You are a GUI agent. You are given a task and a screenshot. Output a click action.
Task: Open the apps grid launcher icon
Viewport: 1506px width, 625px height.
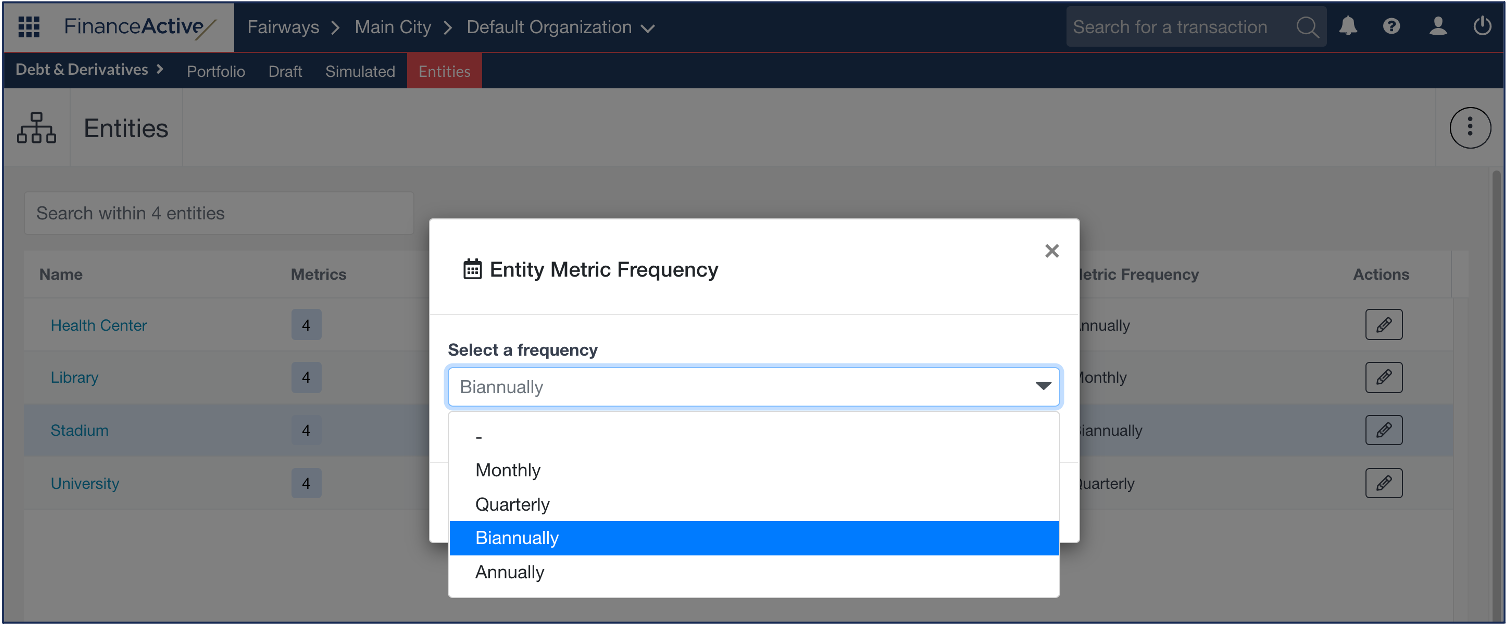point(29,27)
